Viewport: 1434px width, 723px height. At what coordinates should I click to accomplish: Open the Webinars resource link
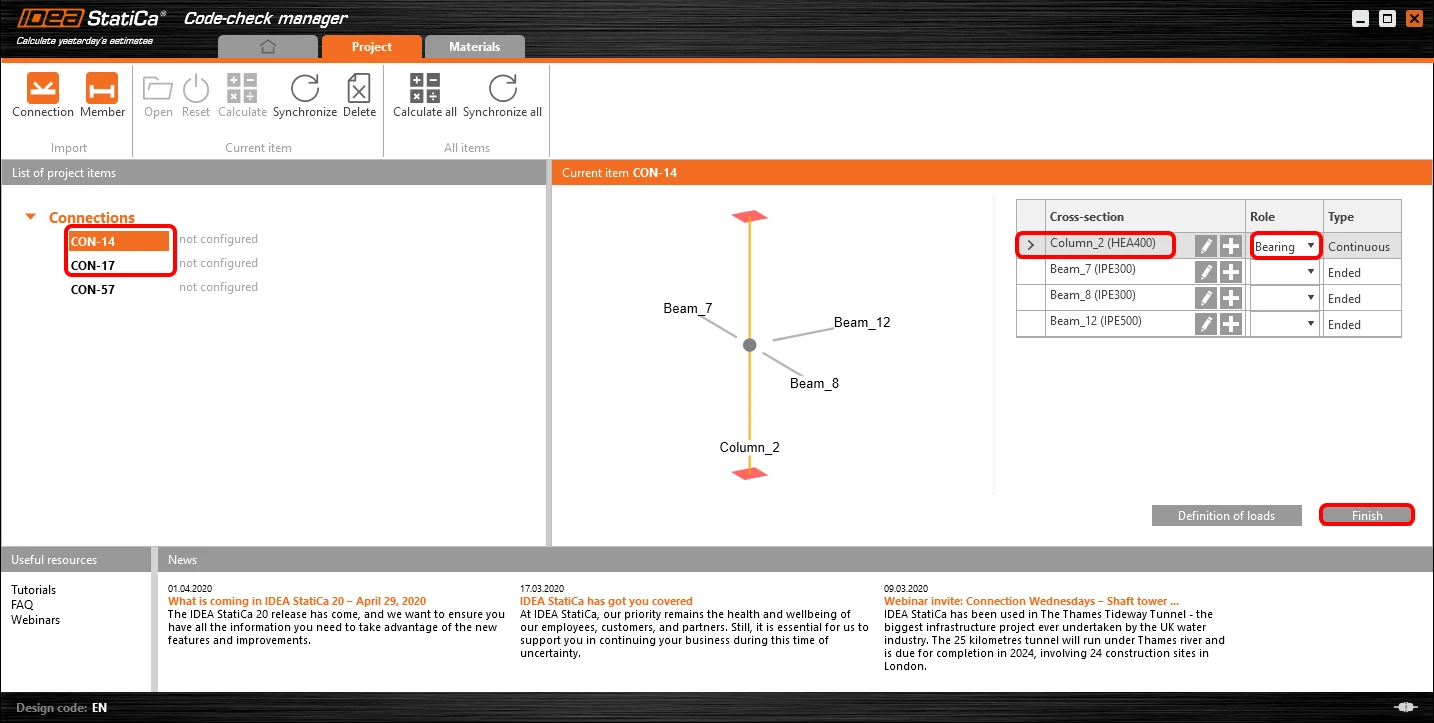click(35, 620)
